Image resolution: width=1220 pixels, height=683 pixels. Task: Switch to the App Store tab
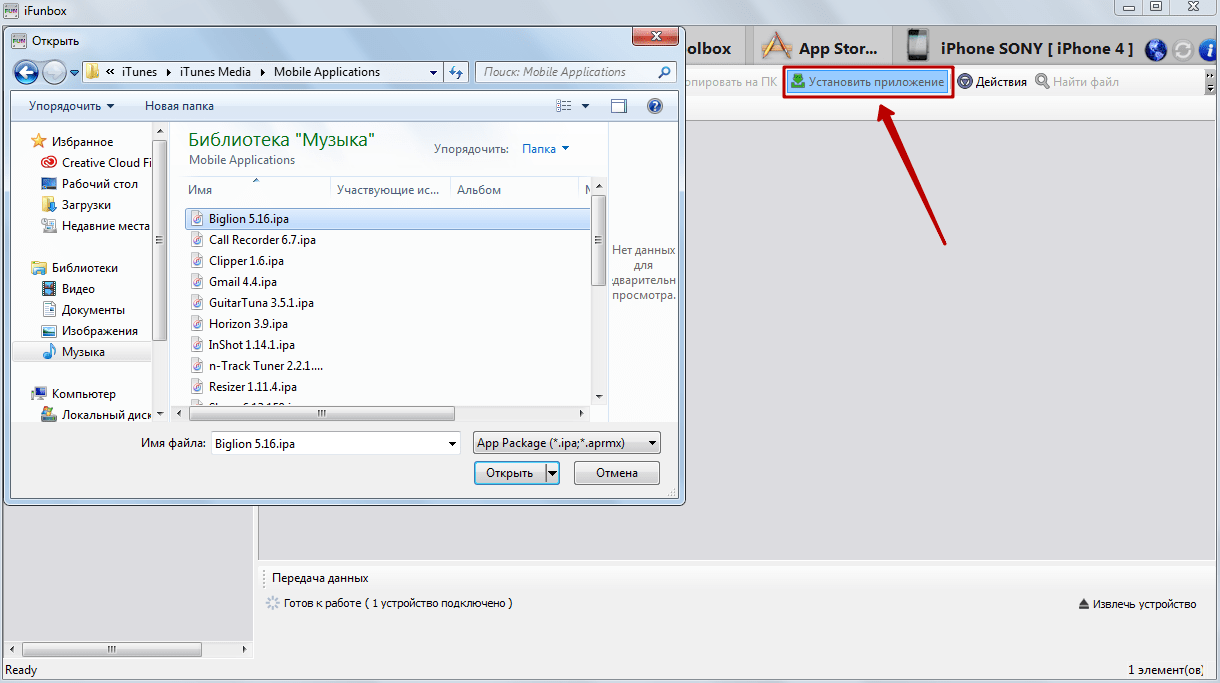coord(822,48)
